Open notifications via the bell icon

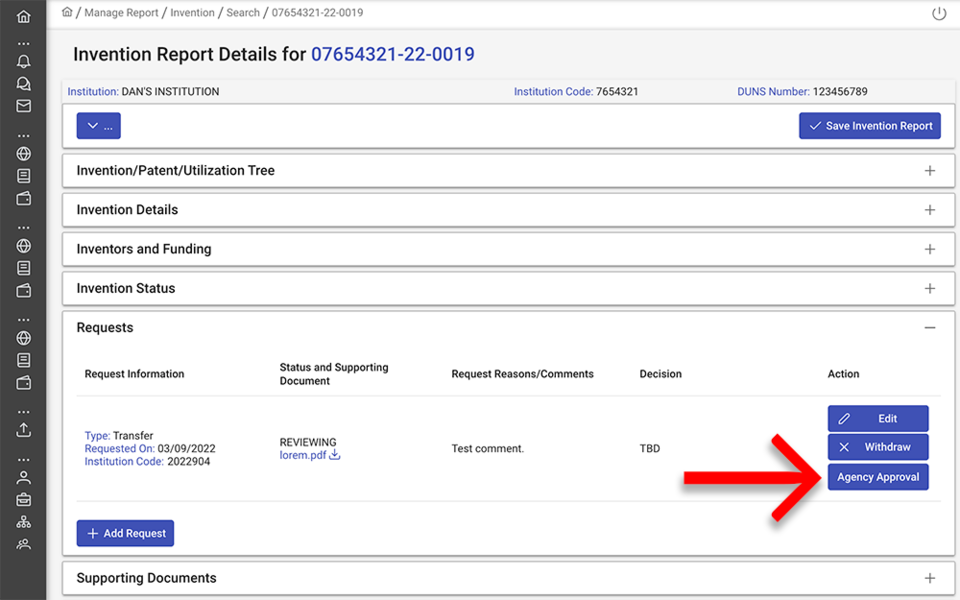click(24, 62)
